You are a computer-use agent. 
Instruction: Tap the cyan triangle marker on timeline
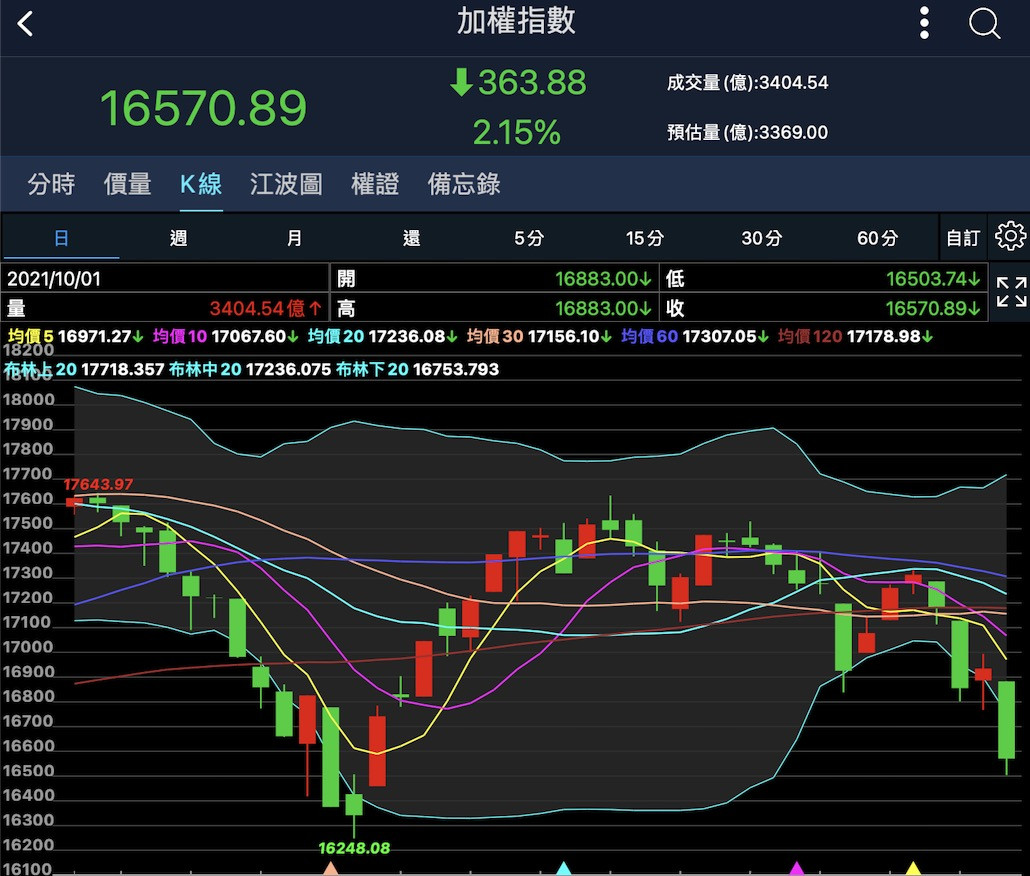(564, 867)
